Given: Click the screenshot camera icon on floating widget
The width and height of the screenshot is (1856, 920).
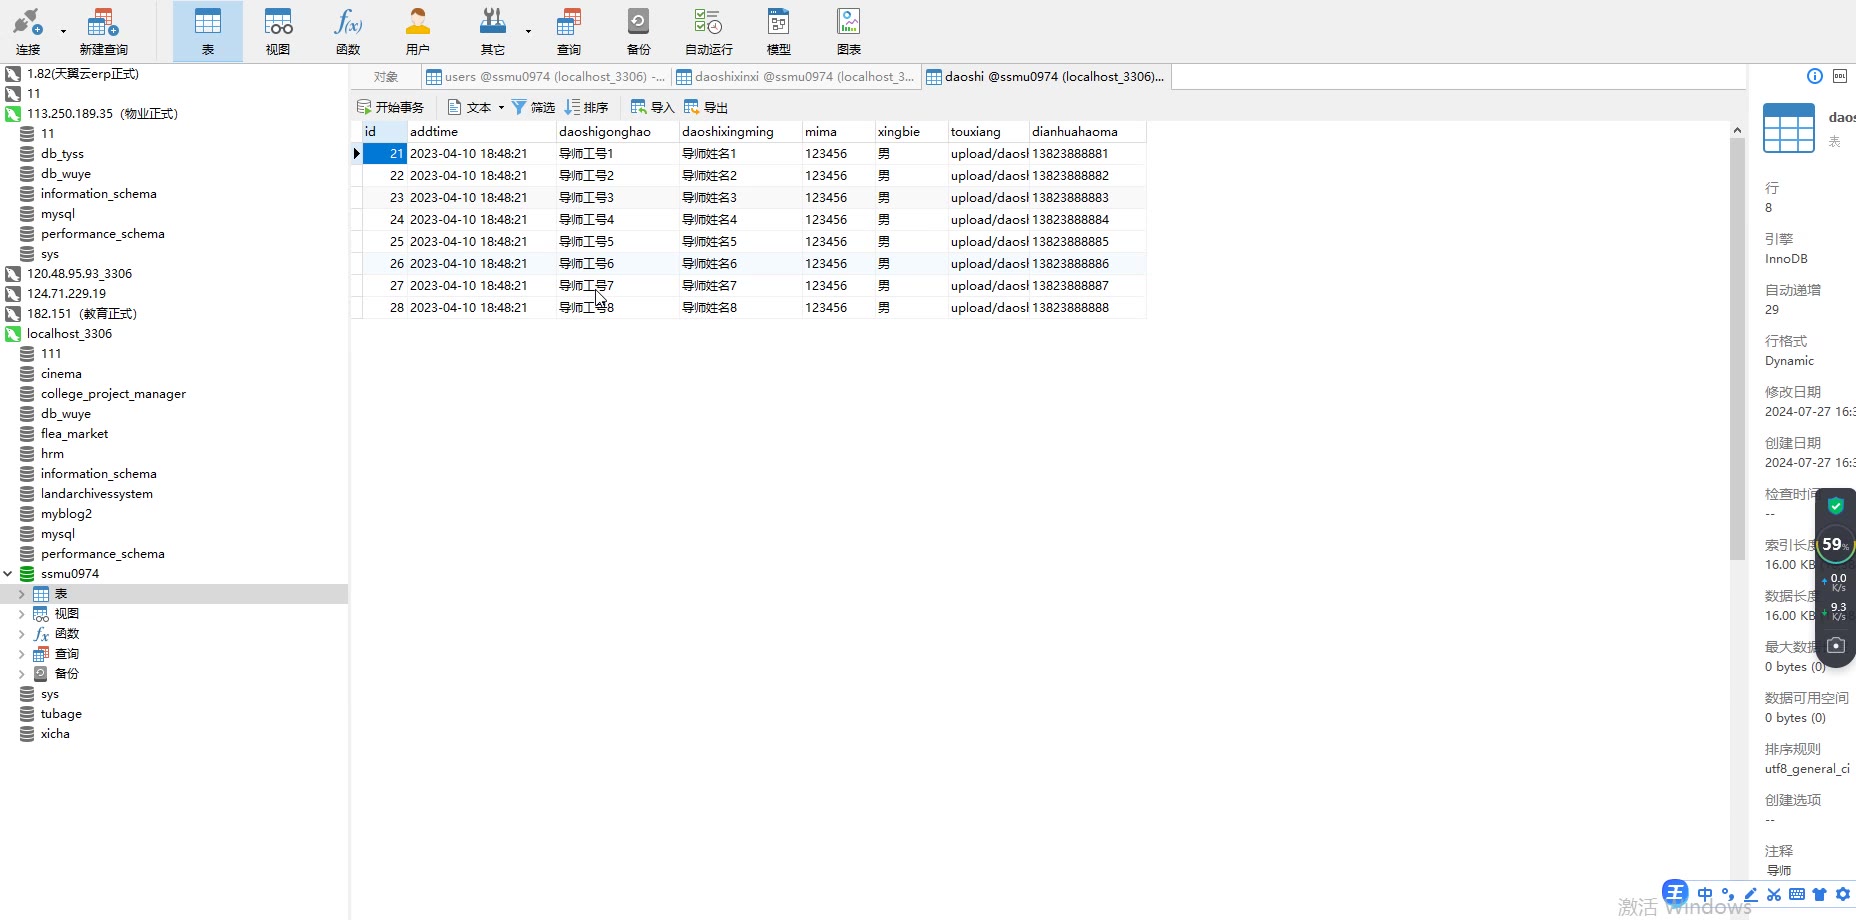Looking at the screenshot, I should click(1836, 645).
